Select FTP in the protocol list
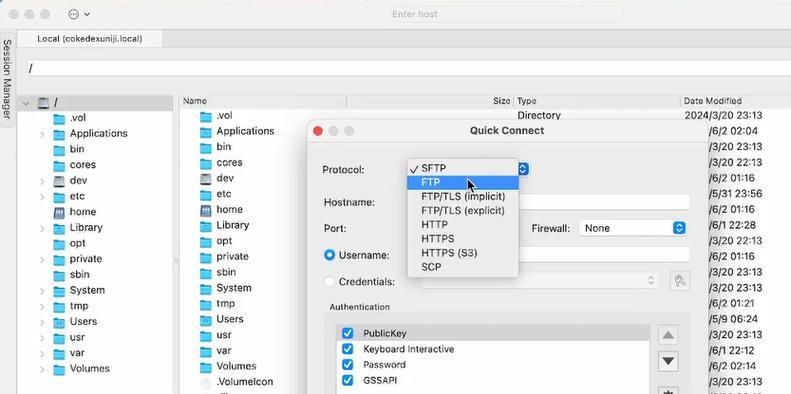Screen dimensions: 791x394 463,183
